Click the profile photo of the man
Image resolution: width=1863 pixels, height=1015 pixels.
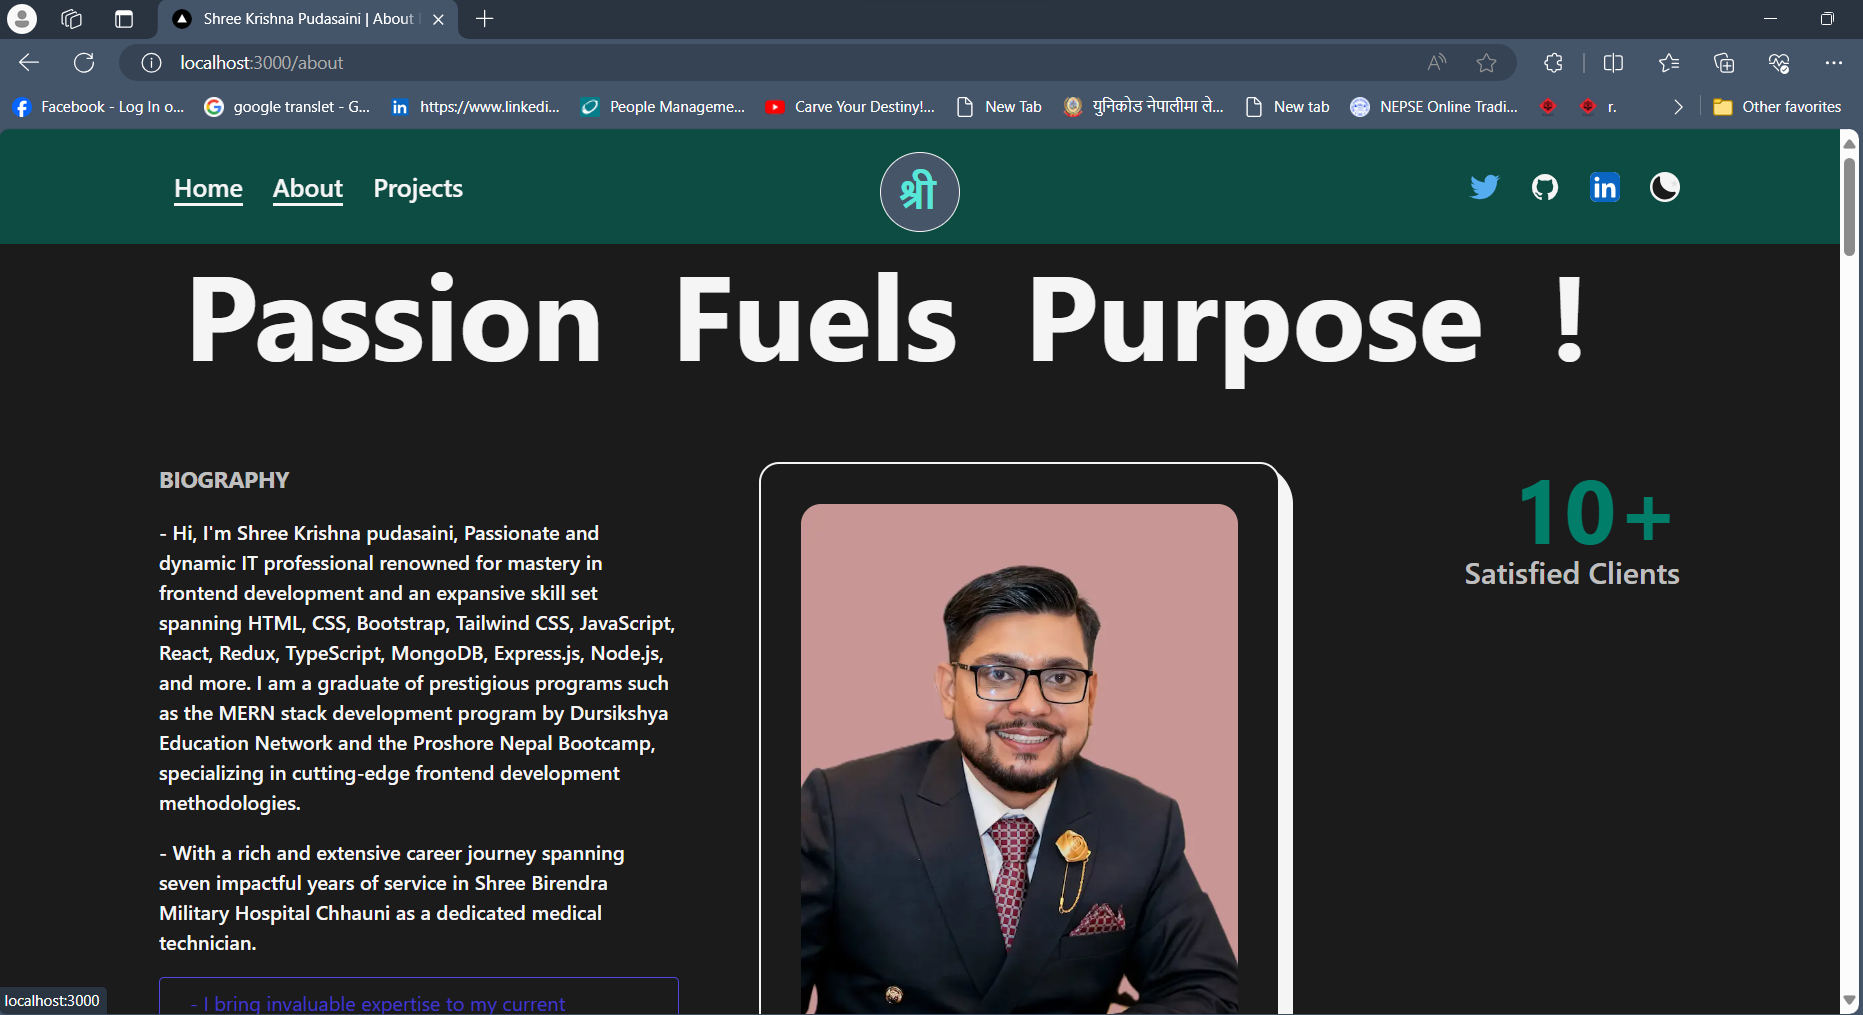click(1019, 759)
